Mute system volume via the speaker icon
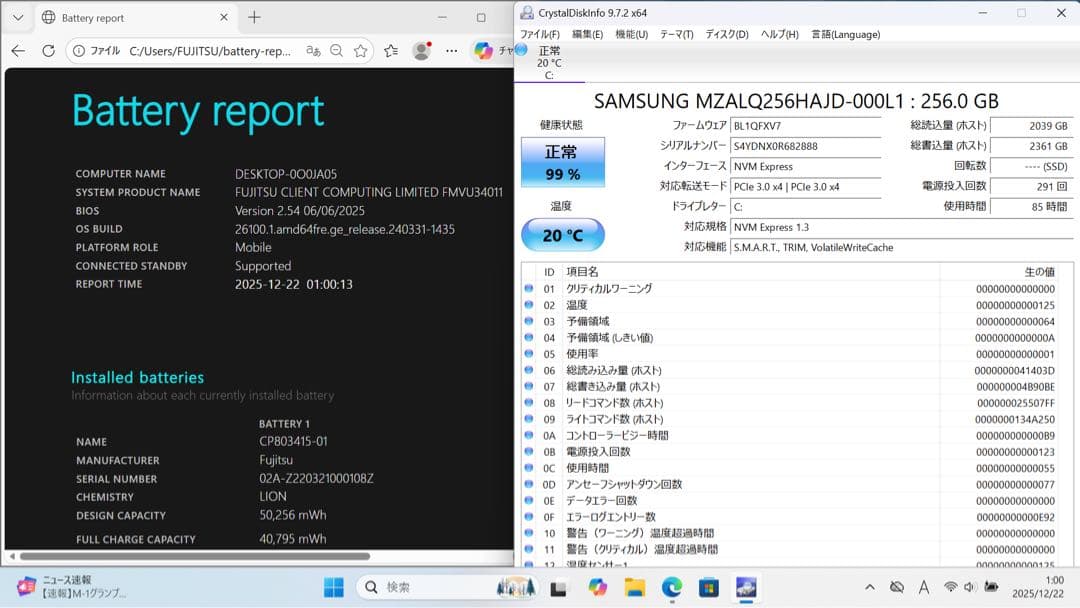Viewport: 1080px width, 608px height. pos(968,588)
